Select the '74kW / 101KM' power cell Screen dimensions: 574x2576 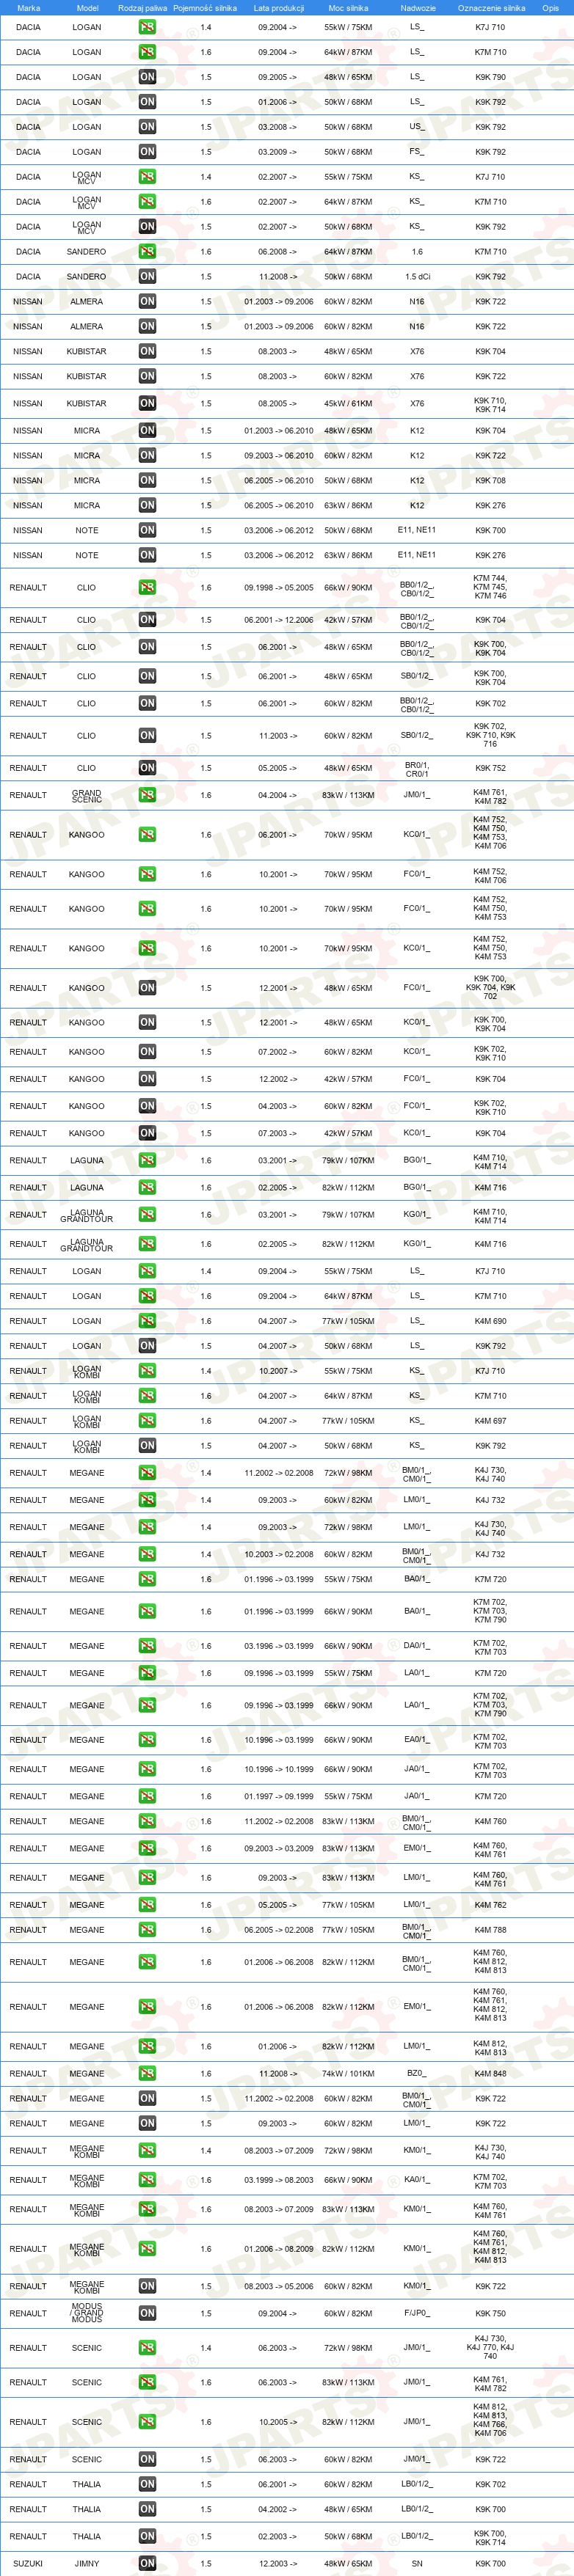[x=348, y=2073]
